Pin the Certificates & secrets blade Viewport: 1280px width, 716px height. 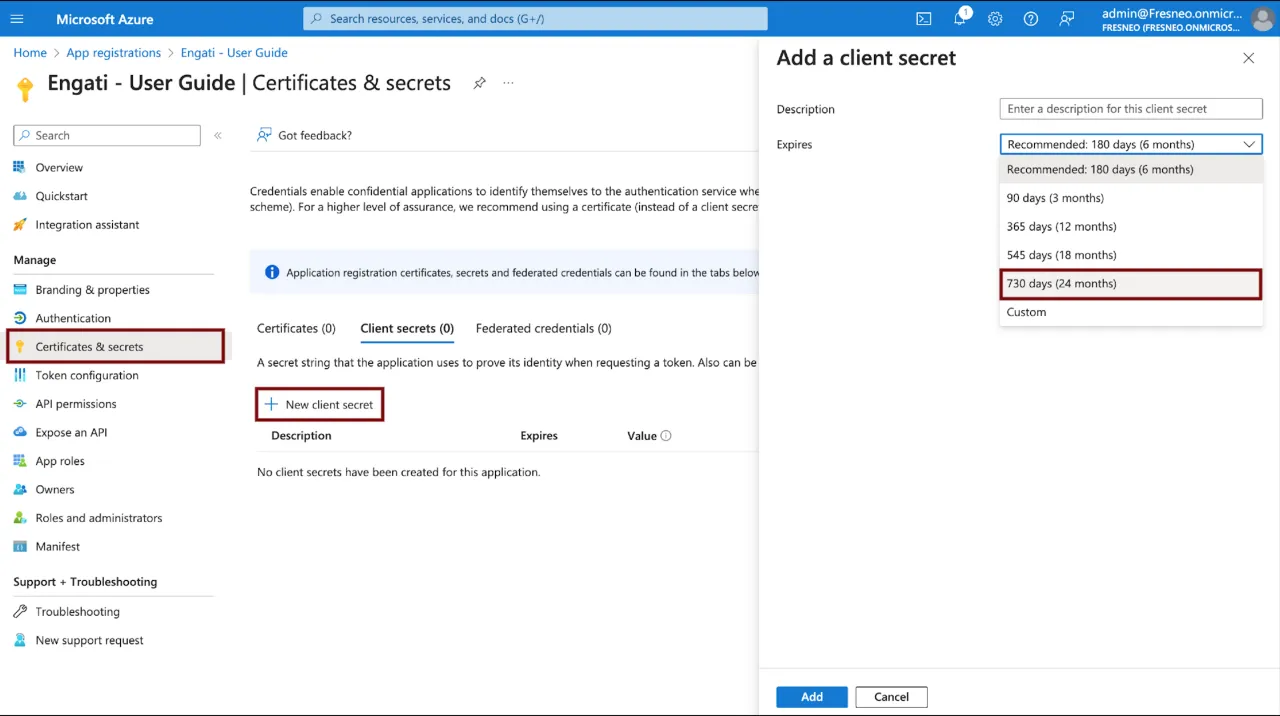coord(480,83)
